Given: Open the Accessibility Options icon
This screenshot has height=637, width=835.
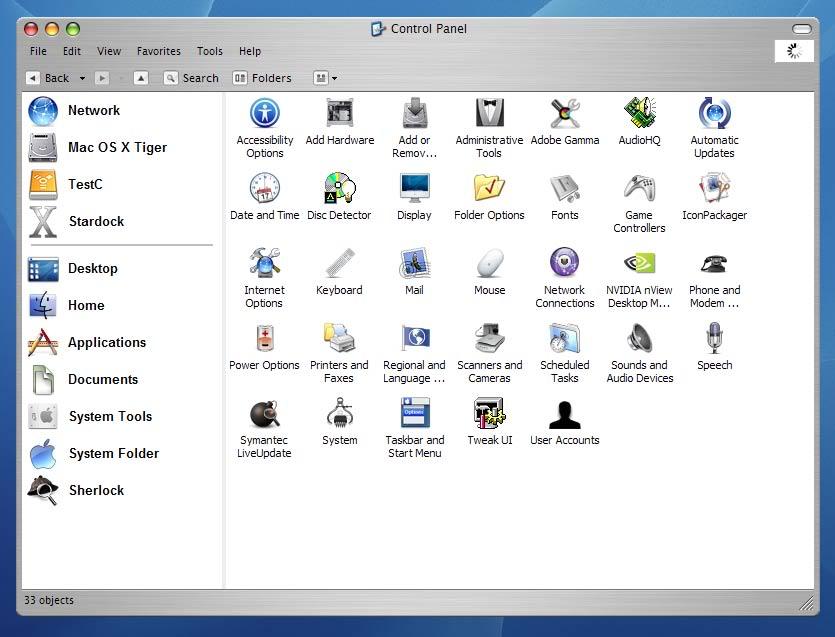Looking at the screenshot, I should point(265,114).
